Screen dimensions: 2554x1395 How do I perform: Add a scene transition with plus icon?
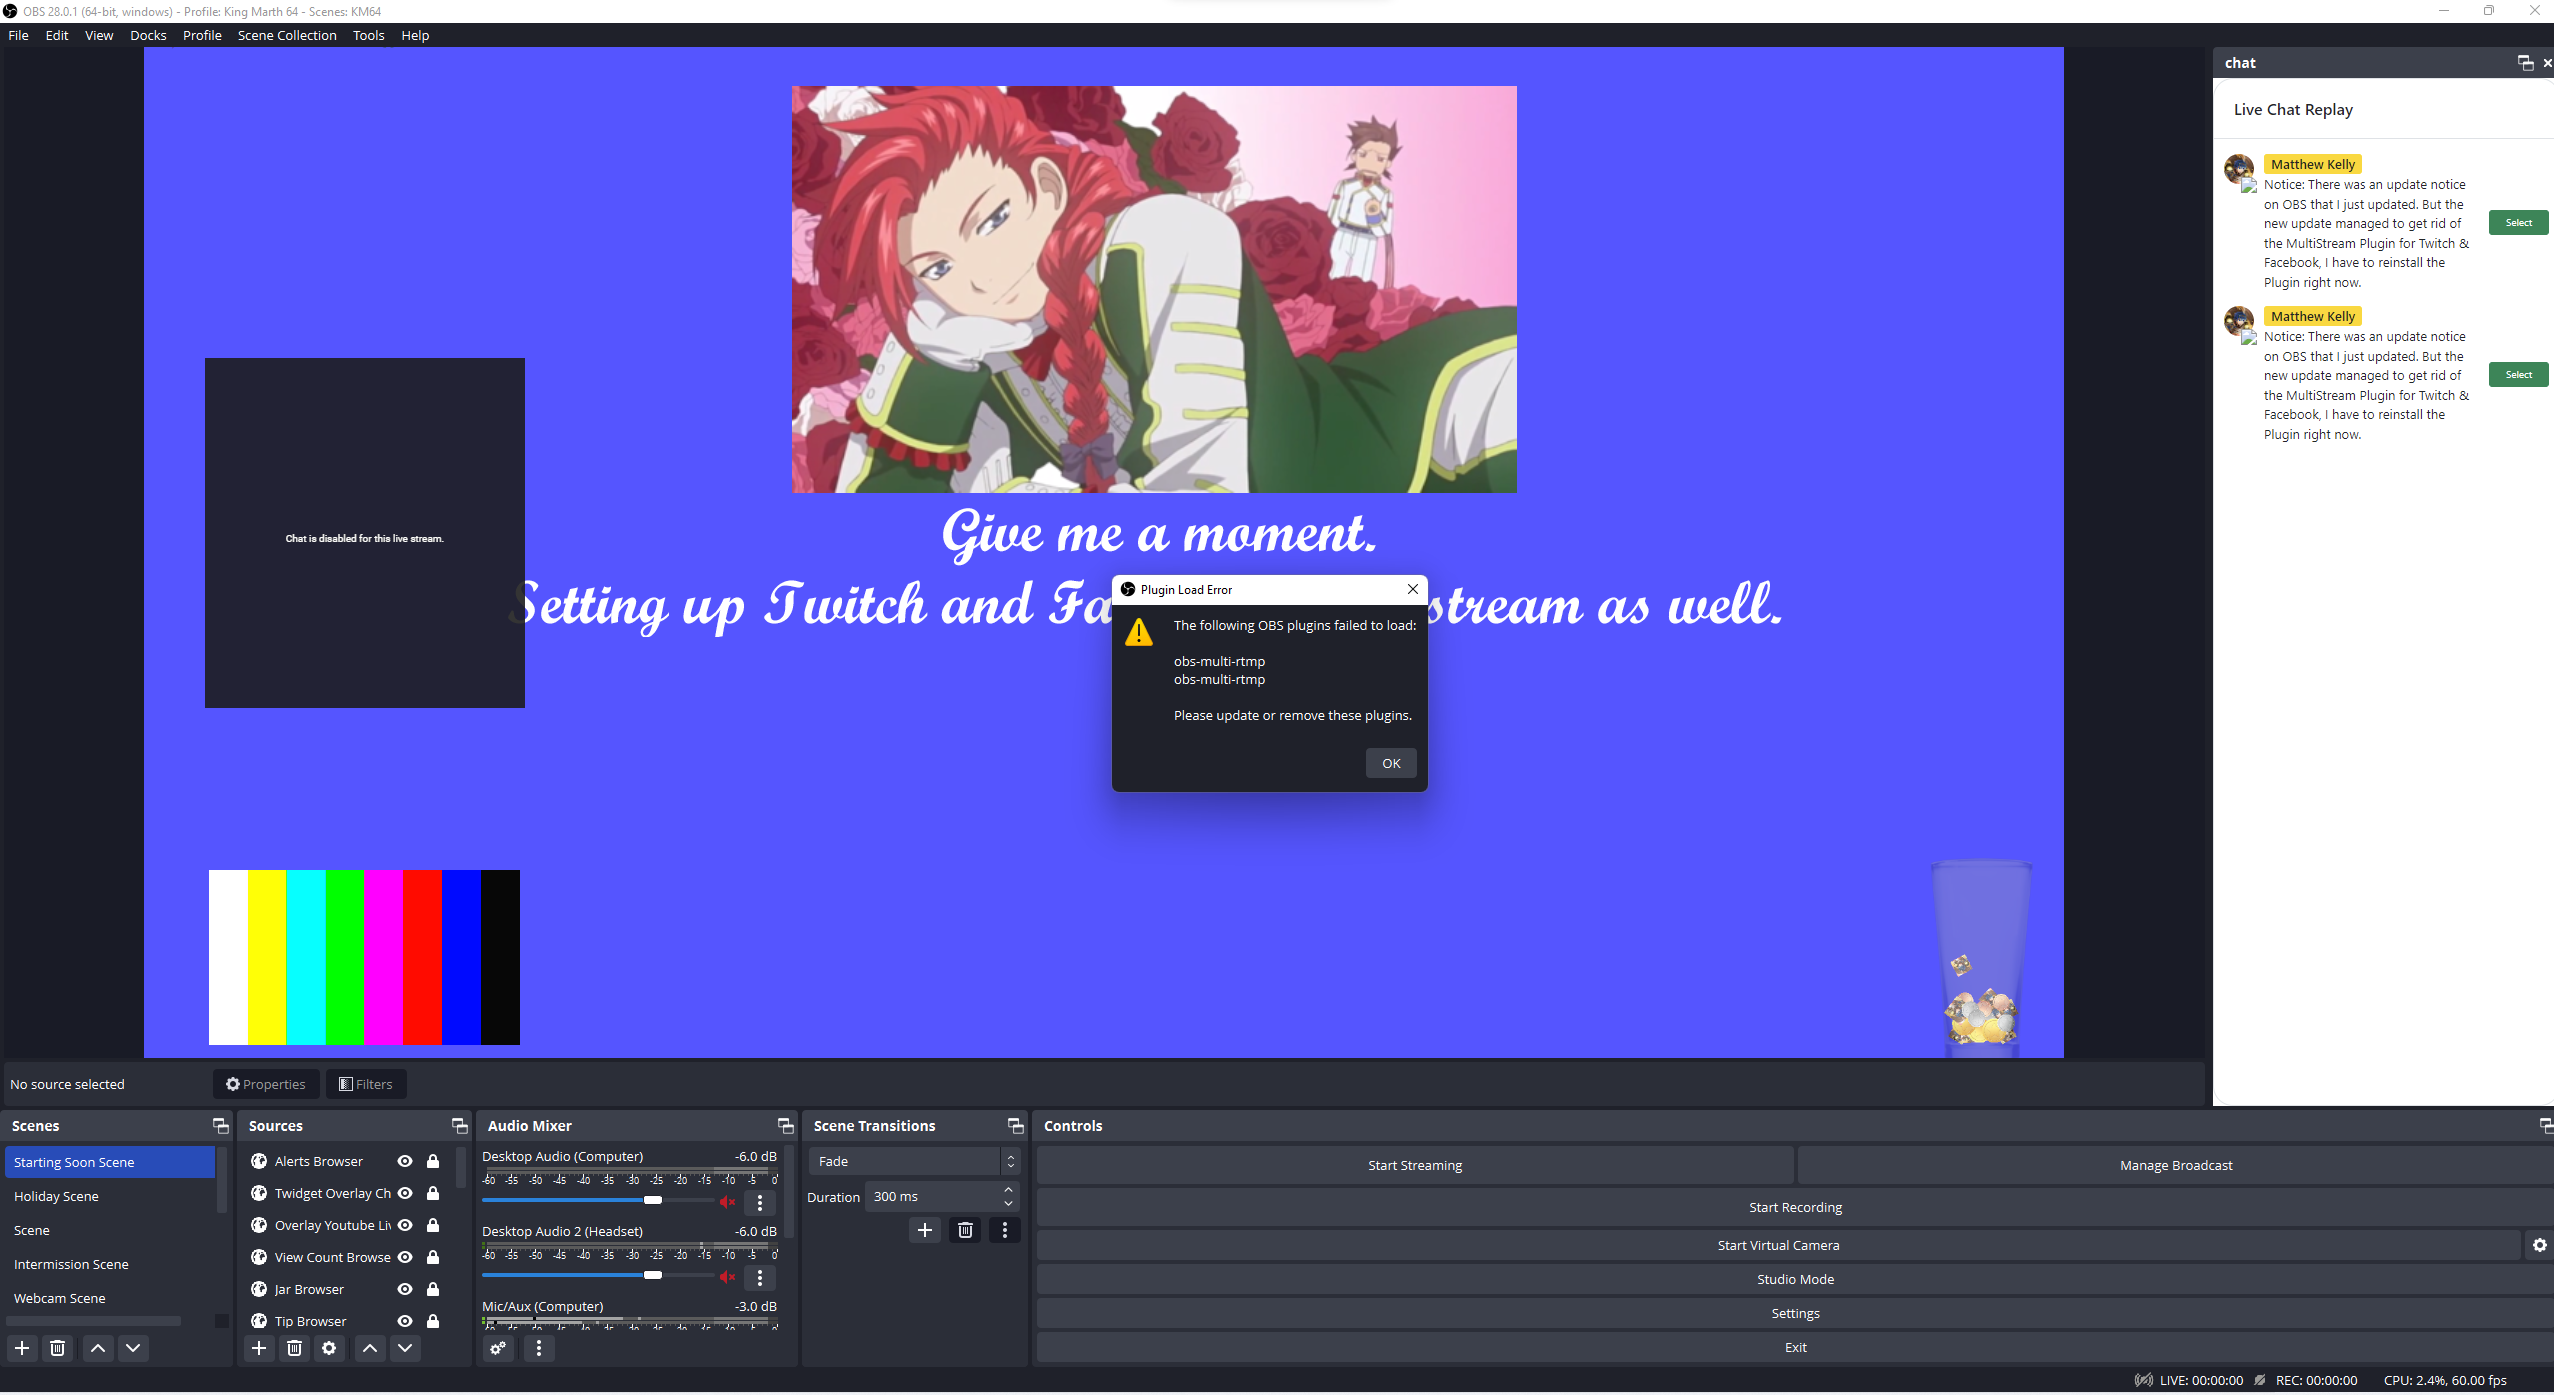(x=925, y=1230)
